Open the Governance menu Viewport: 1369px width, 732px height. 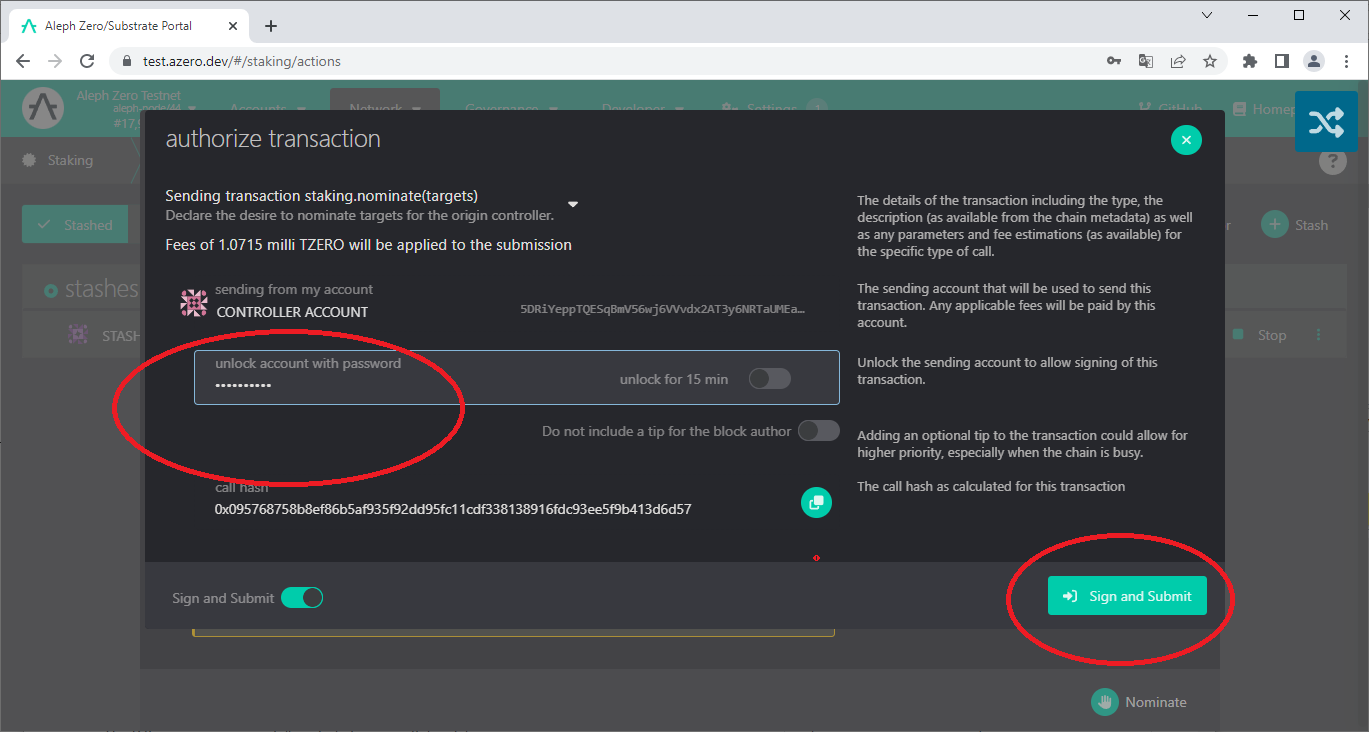click(512, 108)
